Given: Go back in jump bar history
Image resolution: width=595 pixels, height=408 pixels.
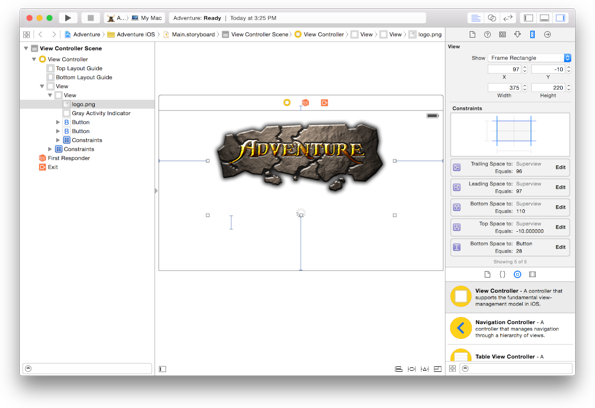Looking at the screenshot, I should click(x=41, y=35).
